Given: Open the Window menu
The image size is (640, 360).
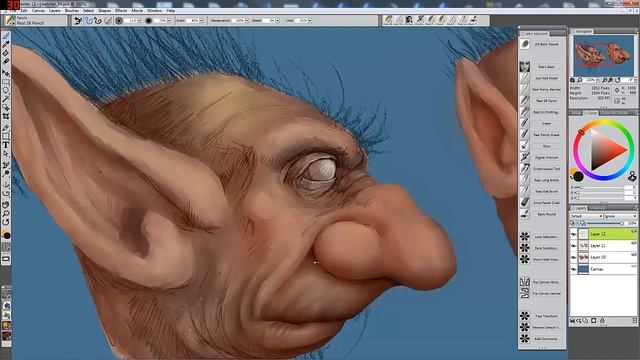Looking at the screenshot, I should pos(154,11).
